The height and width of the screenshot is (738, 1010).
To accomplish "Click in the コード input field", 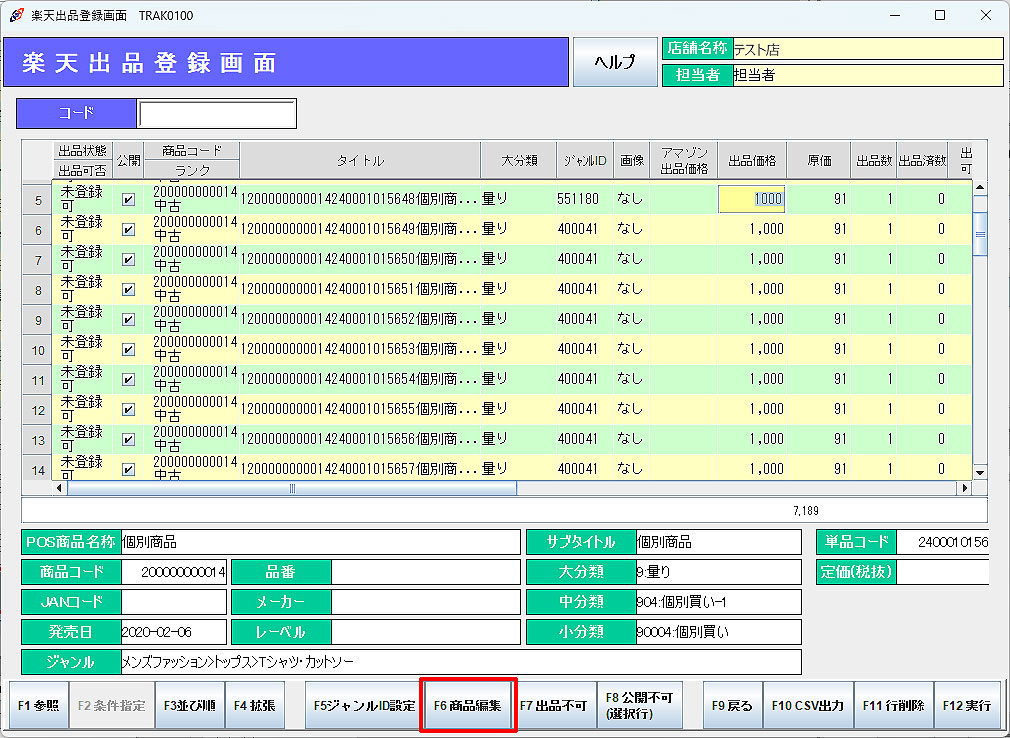I will coord(217,114).
